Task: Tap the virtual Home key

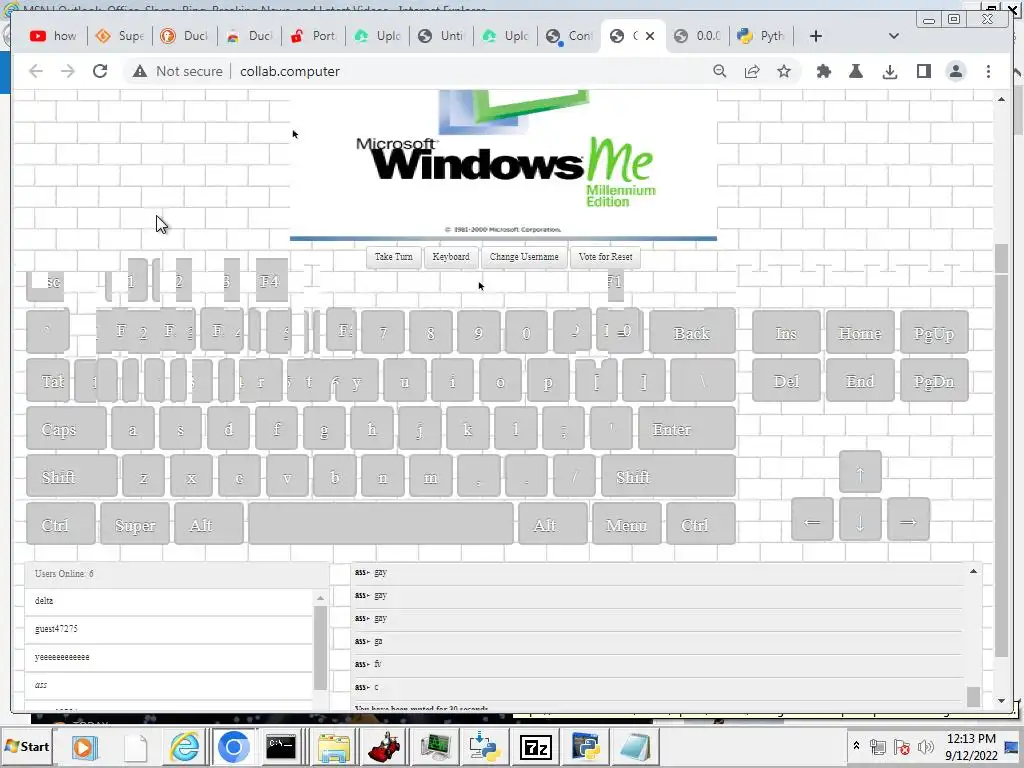Action: 860,332
